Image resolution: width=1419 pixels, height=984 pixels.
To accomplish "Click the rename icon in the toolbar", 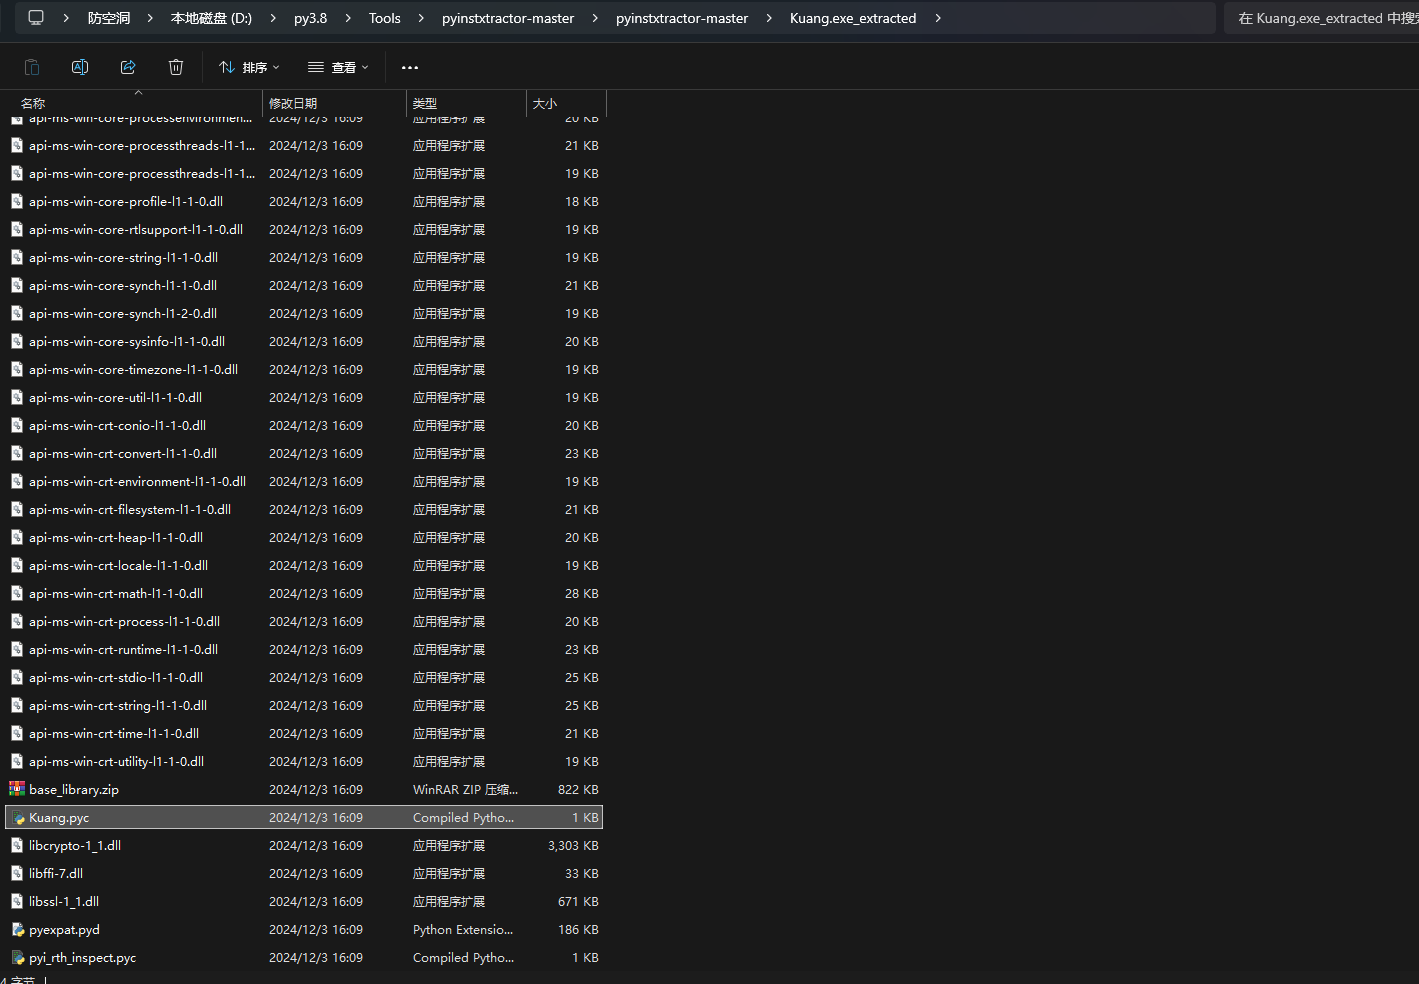I will (80, 67).
